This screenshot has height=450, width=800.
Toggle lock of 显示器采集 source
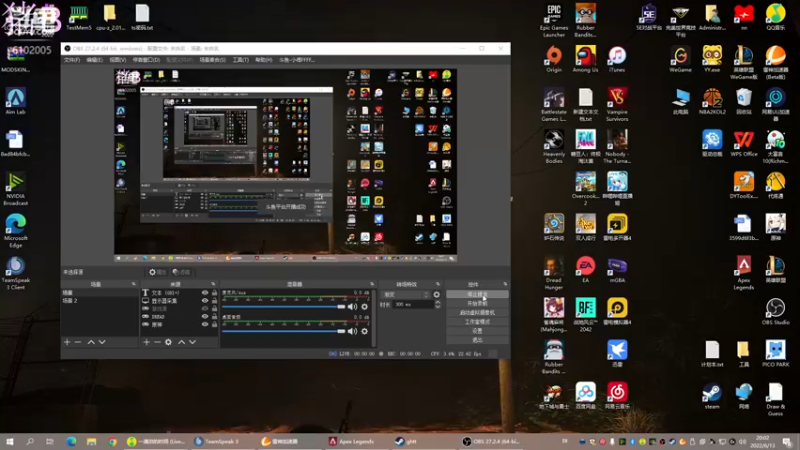point(214,301)
